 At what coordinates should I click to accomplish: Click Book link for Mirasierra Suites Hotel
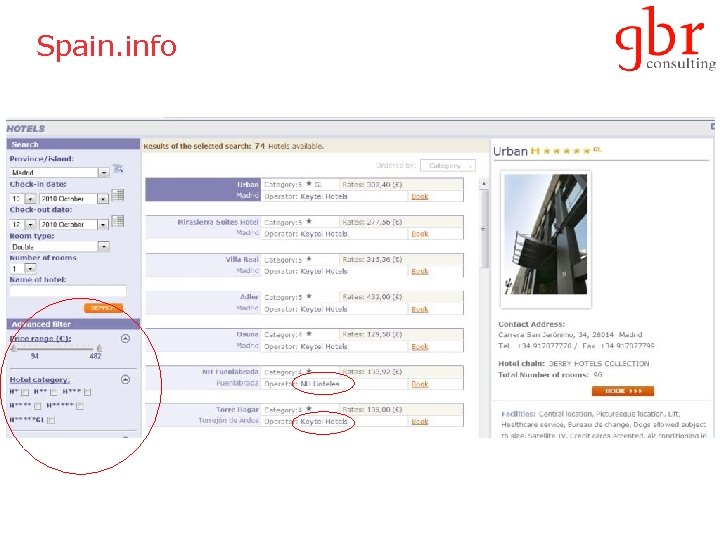pos(420,234)
